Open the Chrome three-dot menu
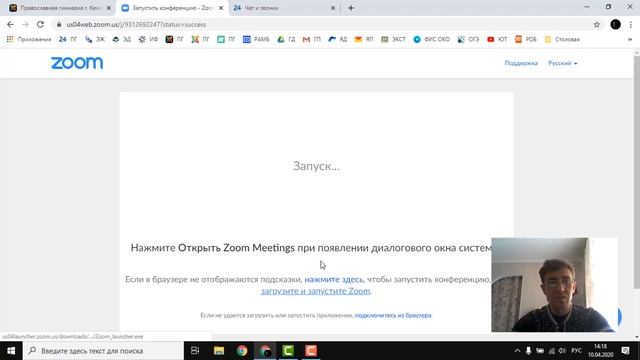Viewport: 640px width, 360px height. 631,24
